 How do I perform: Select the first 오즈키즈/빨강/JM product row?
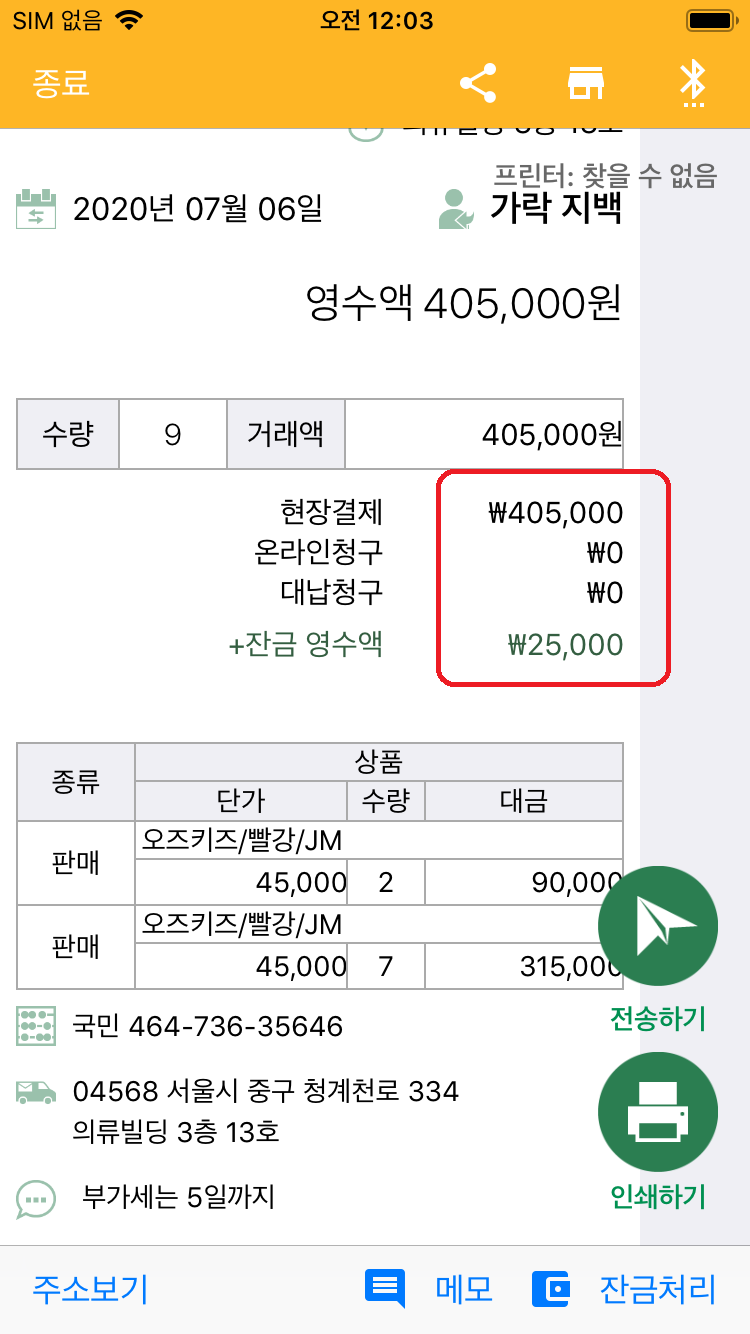coord(378,841)
